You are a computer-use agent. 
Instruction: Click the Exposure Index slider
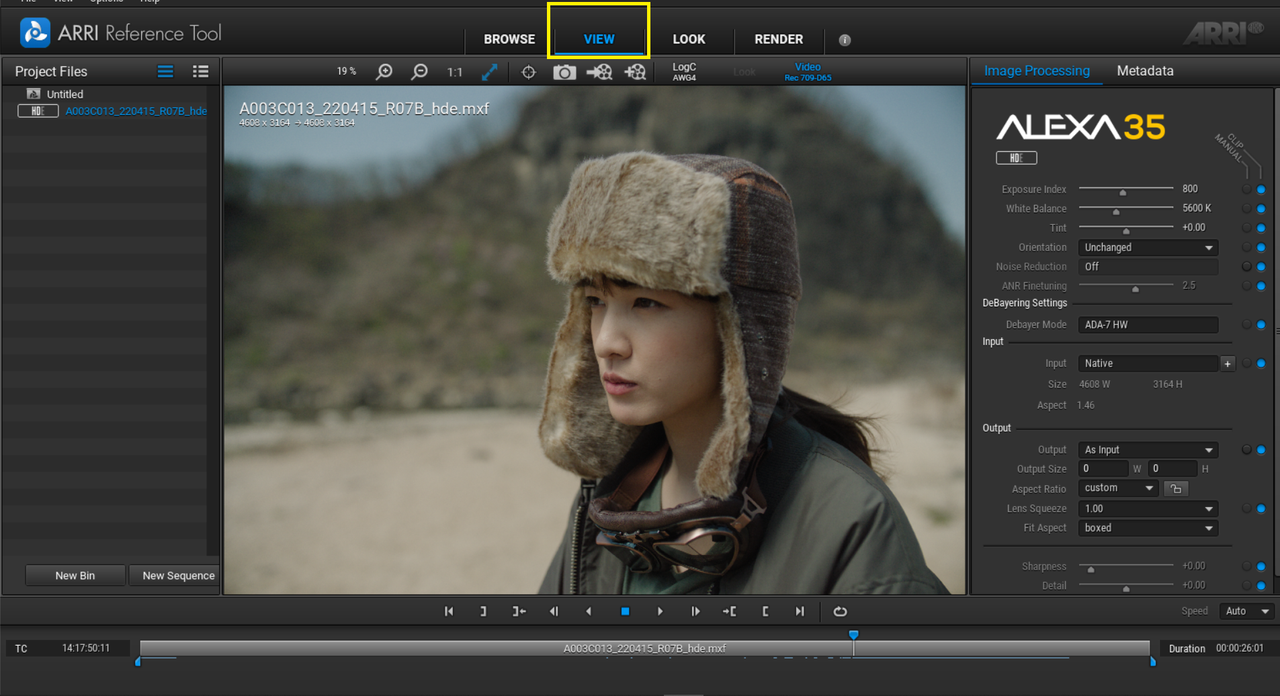point(1126,189)
